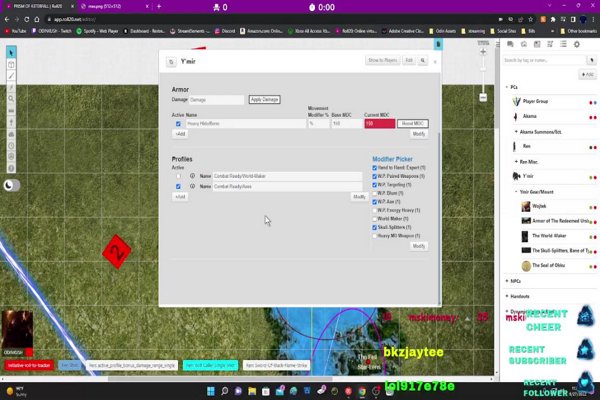The height and width of the screenshot is (400, 600).
Task: Open the help question mark tool
Action: coord(11,168)
